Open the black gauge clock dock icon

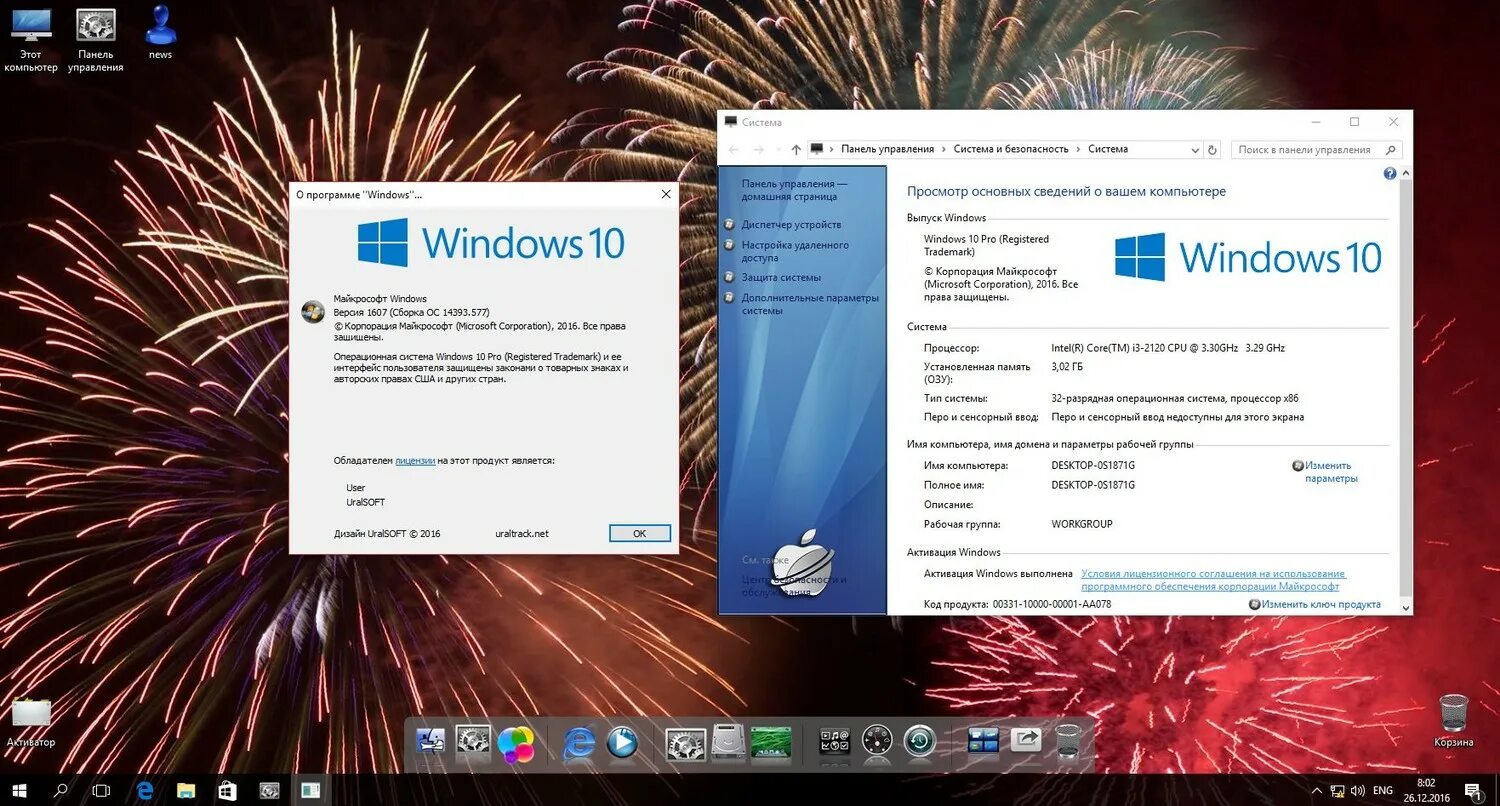(x=877, y=742)
